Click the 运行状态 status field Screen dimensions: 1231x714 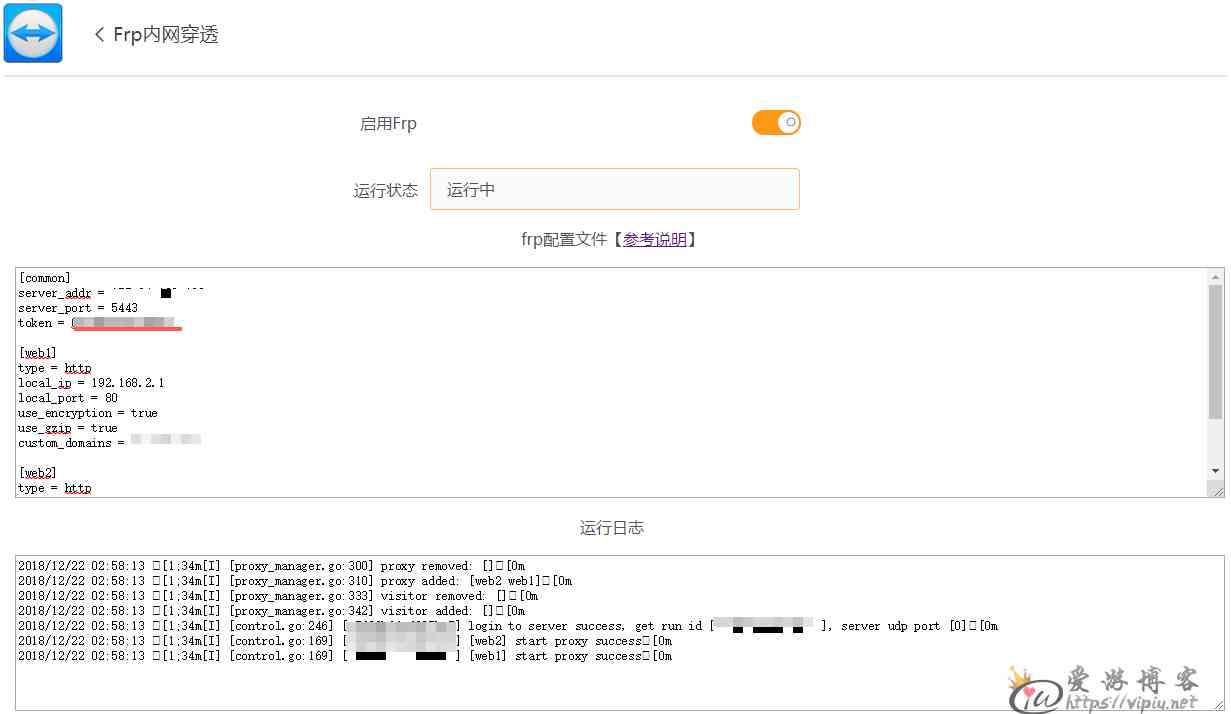point(615,189)
